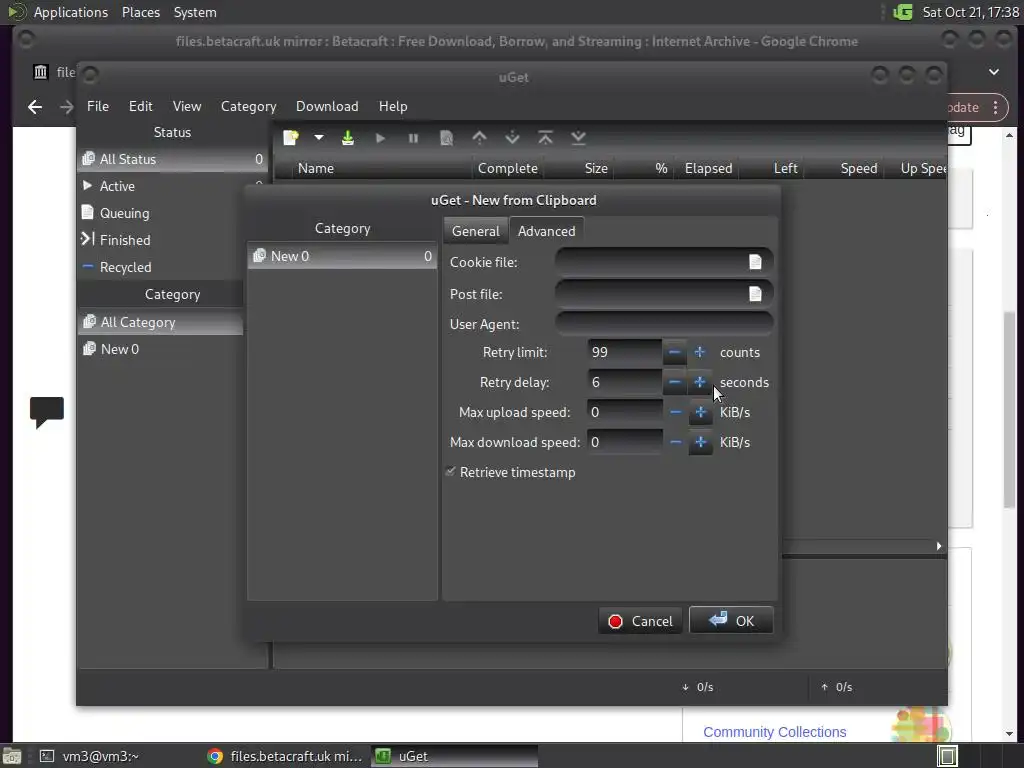1024x768 pixels.
Task: Click the new download toolbar icon
Action: pyautogui.click(x=291, y=138)
